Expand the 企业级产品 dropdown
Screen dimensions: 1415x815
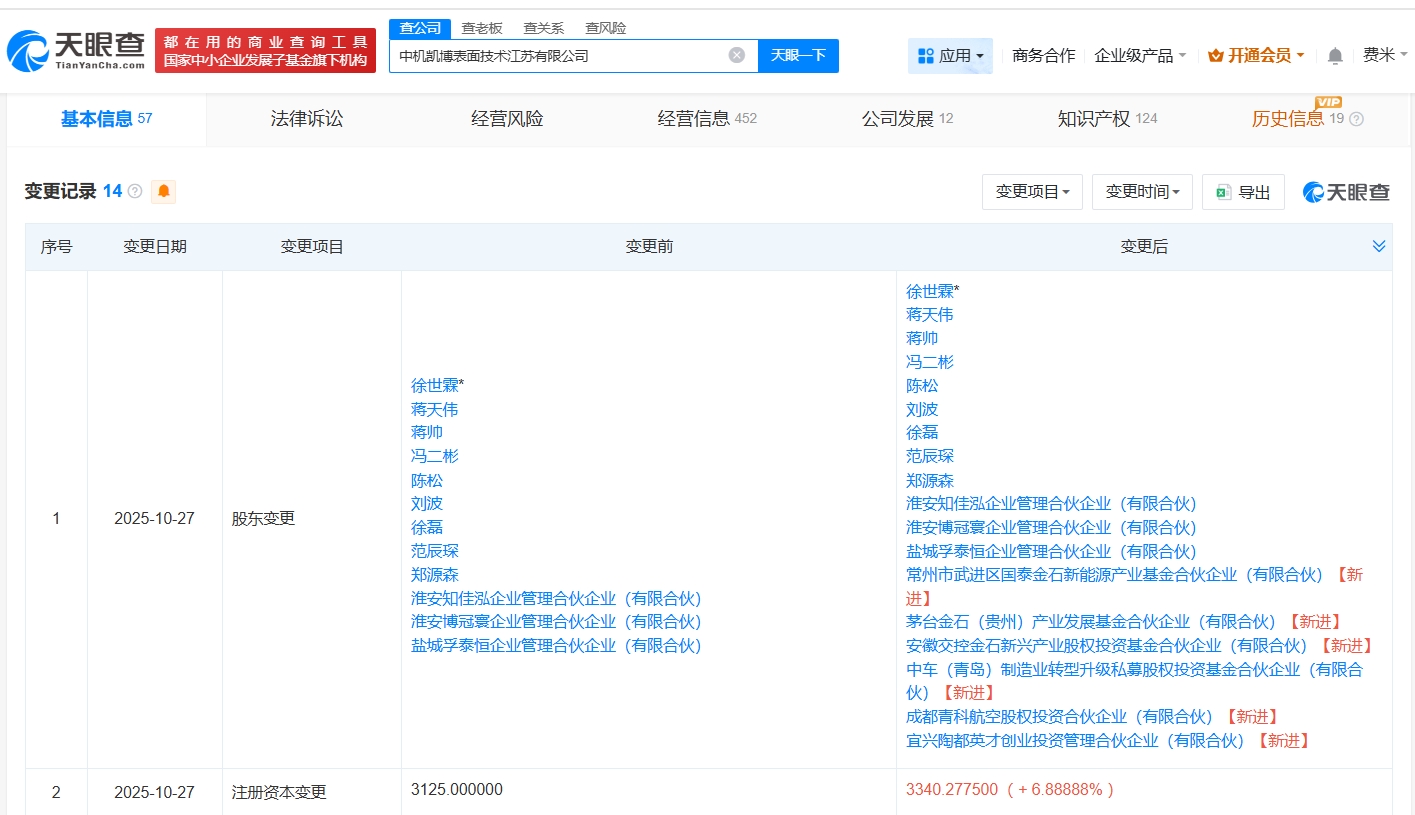tap(1135, 56)
